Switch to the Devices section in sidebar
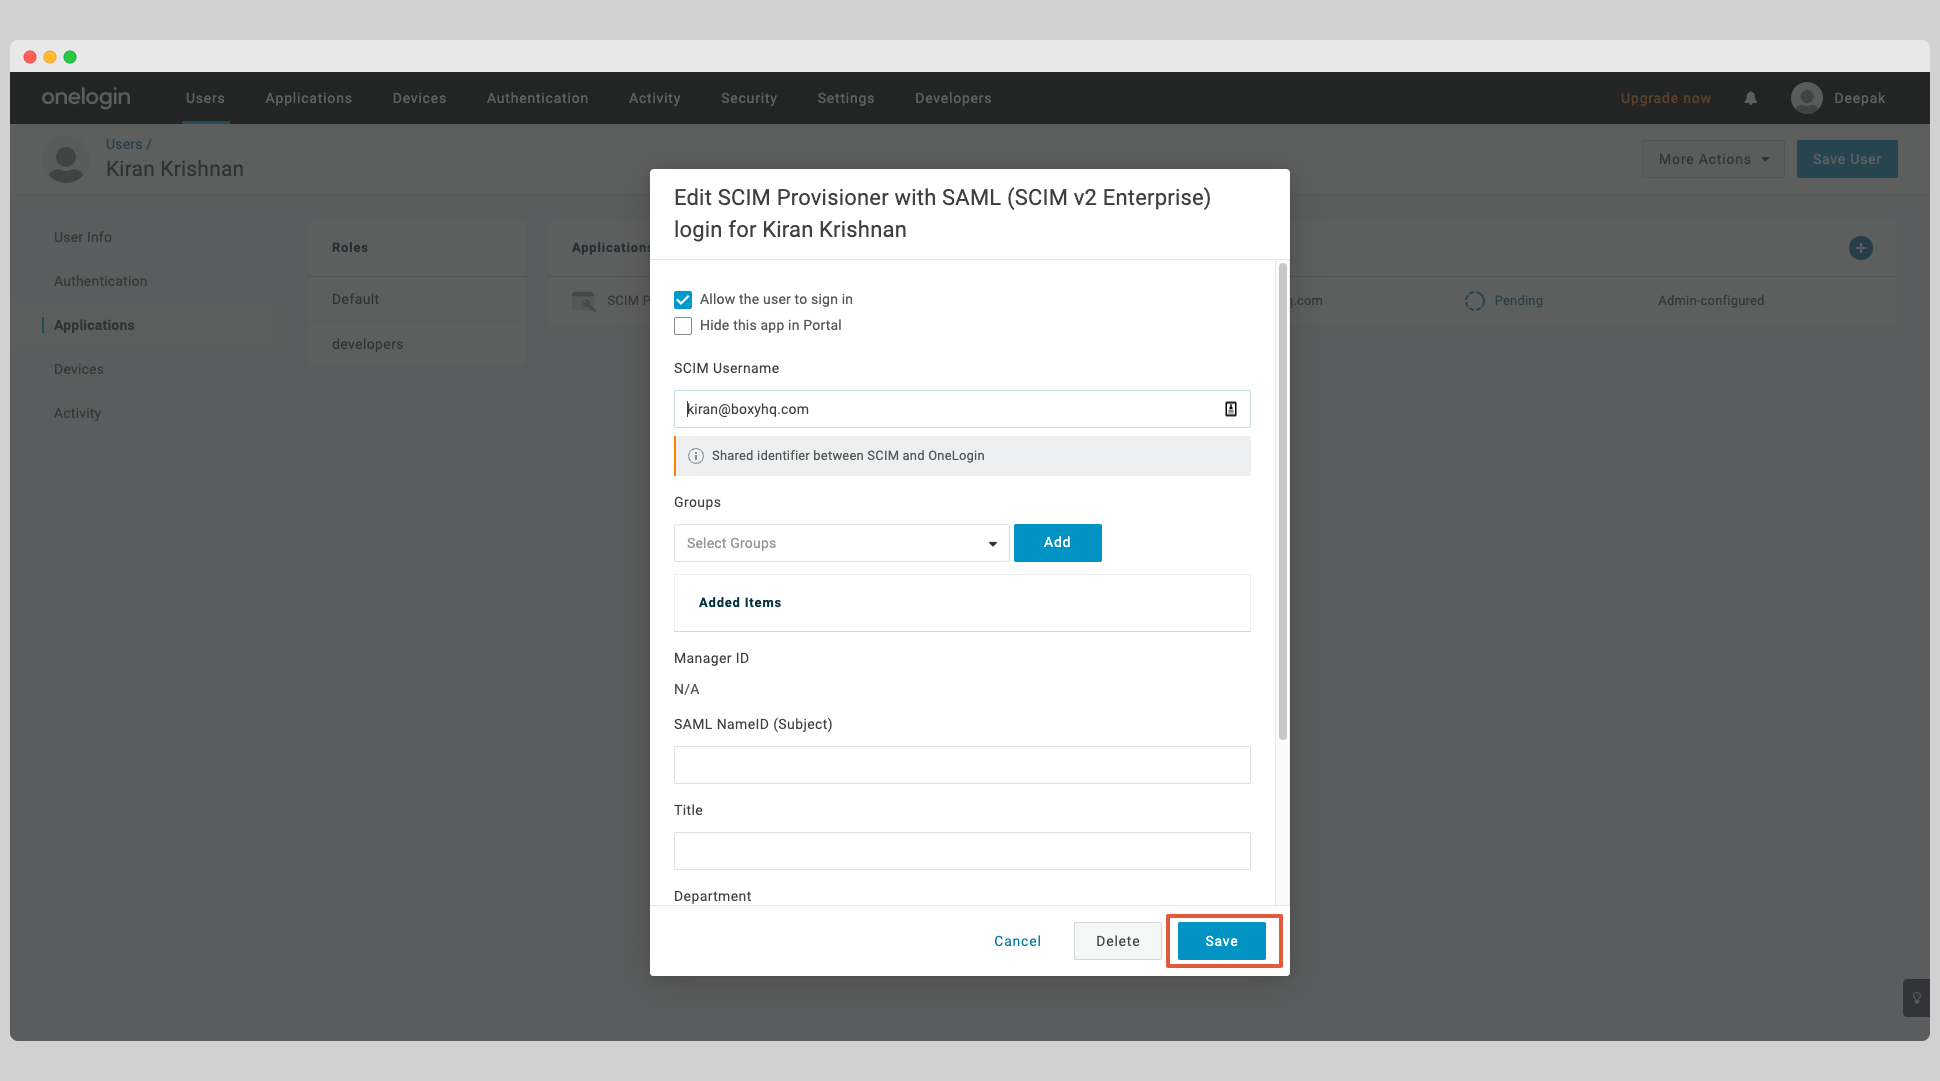 click(x=78, y=368)
